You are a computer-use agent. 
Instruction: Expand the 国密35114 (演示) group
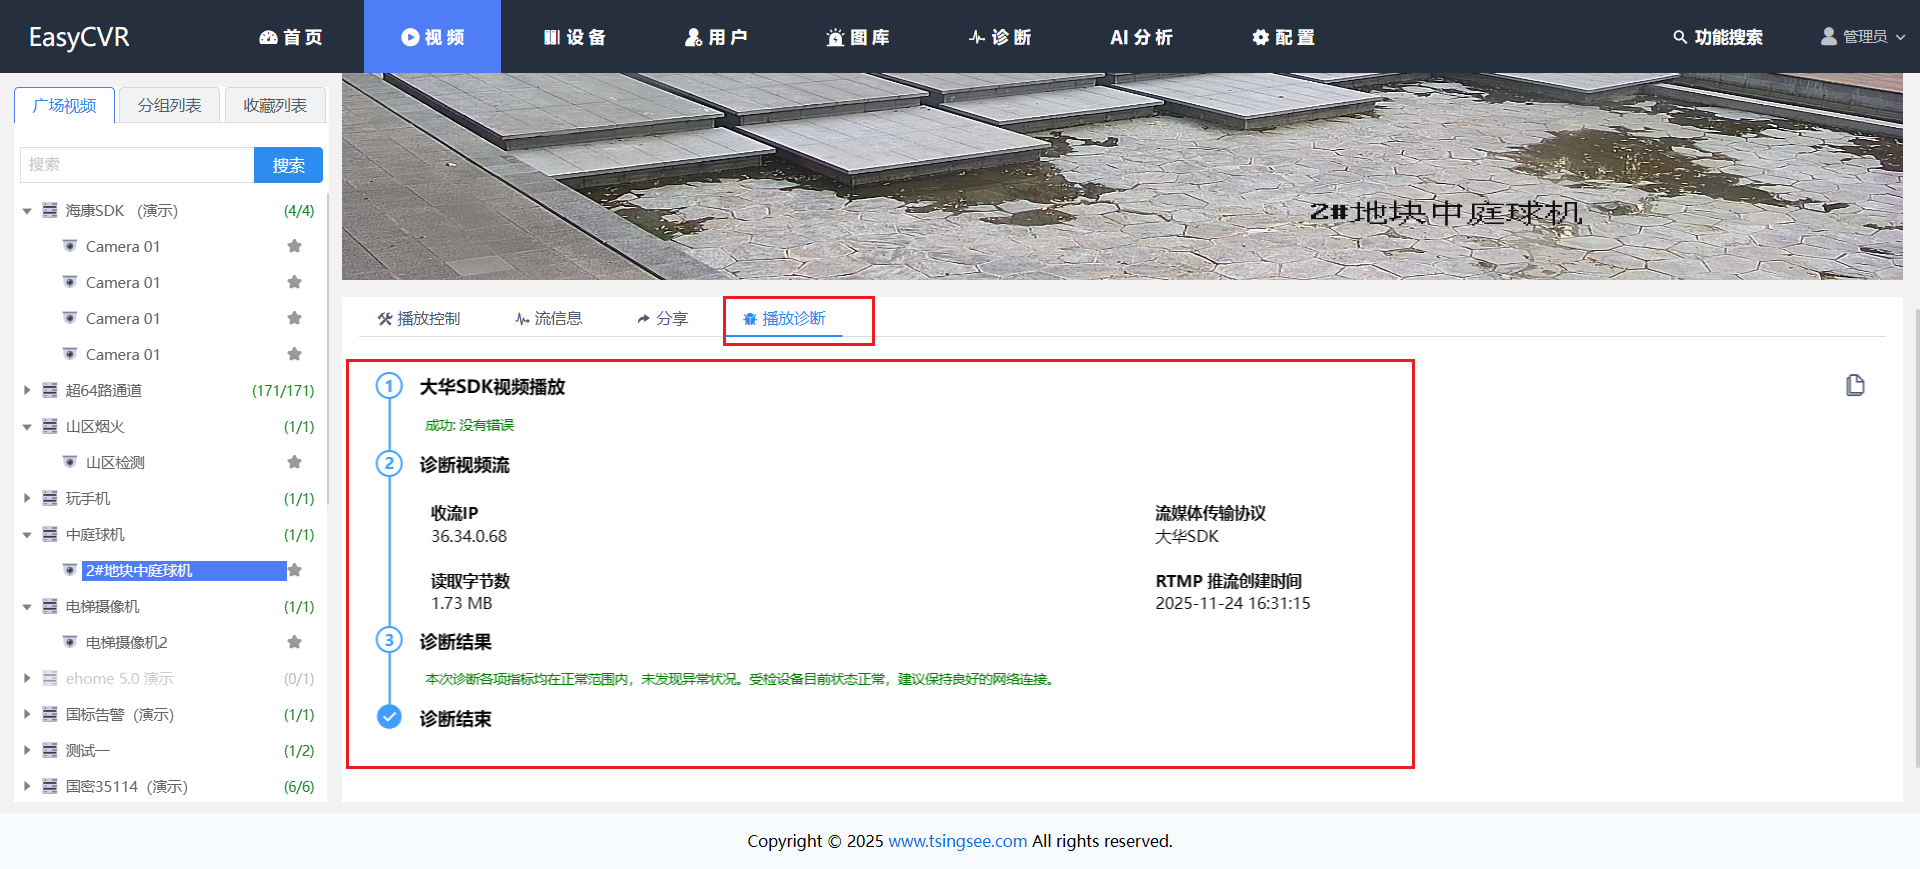pyautogui.click(x=27, y=787)
